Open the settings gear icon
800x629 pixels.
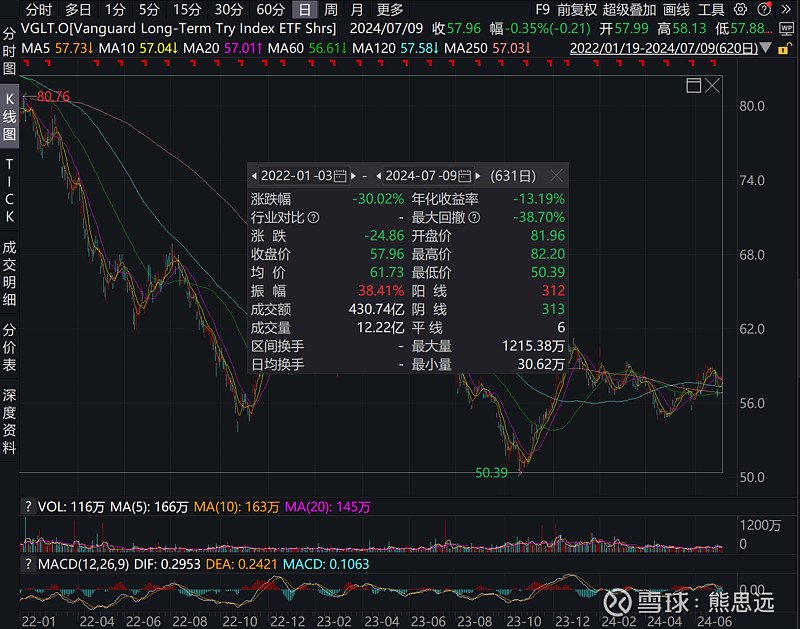coord(740,9)
